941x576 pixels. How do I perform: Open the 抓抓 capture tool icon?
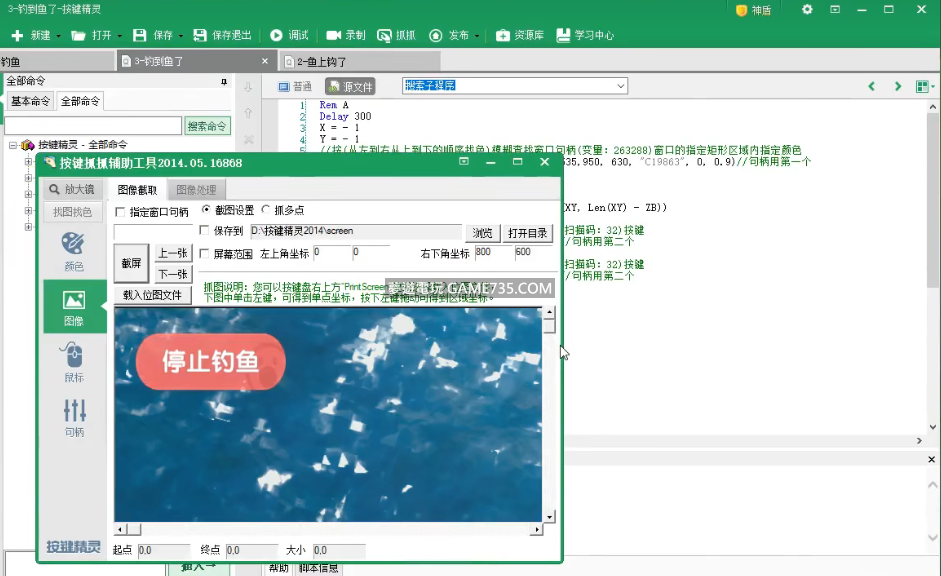click(x=384, y=35)
